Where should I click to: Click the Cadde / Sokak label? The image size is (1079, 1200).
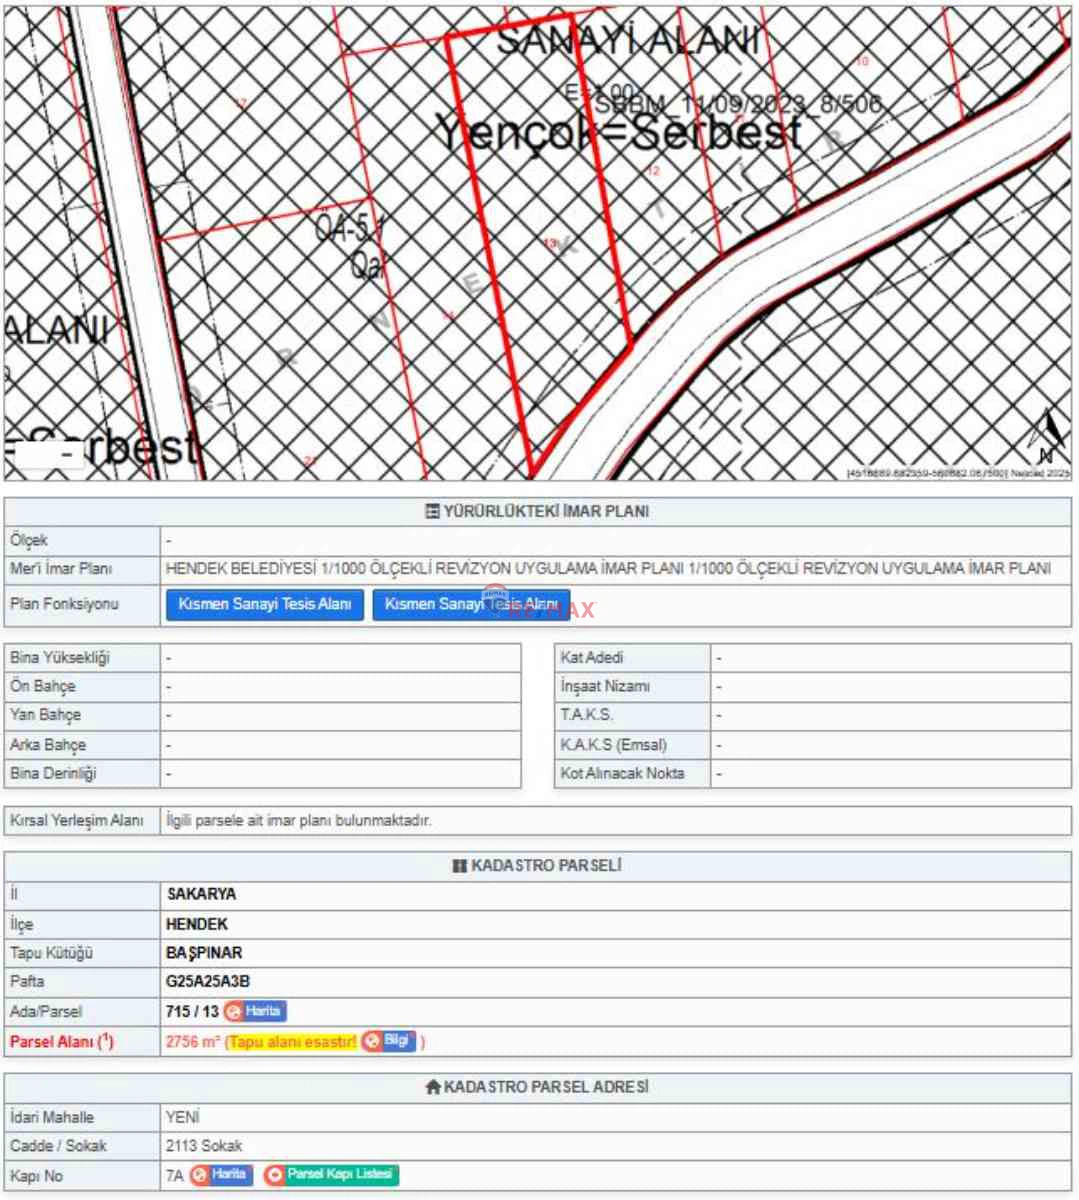[x=58, y=1146]
